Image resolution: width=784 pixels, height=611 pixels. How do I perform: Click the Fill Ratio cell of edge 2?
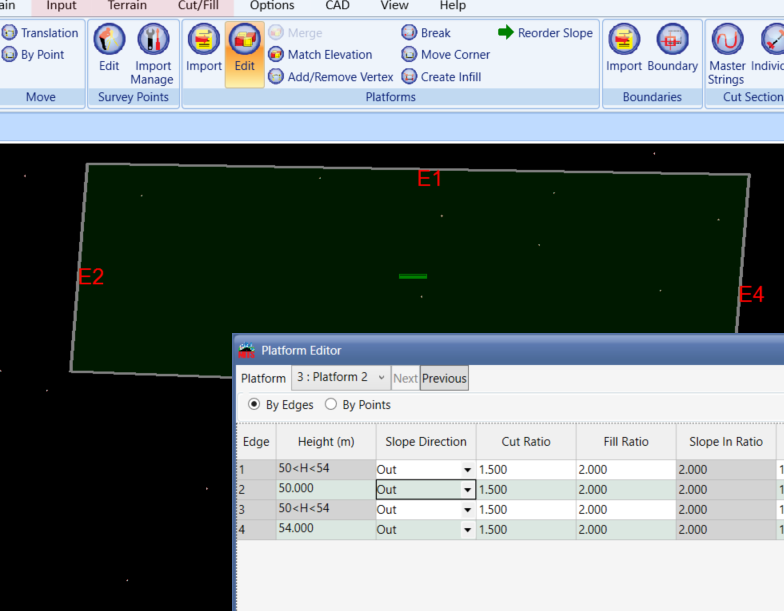pos(626,490)
